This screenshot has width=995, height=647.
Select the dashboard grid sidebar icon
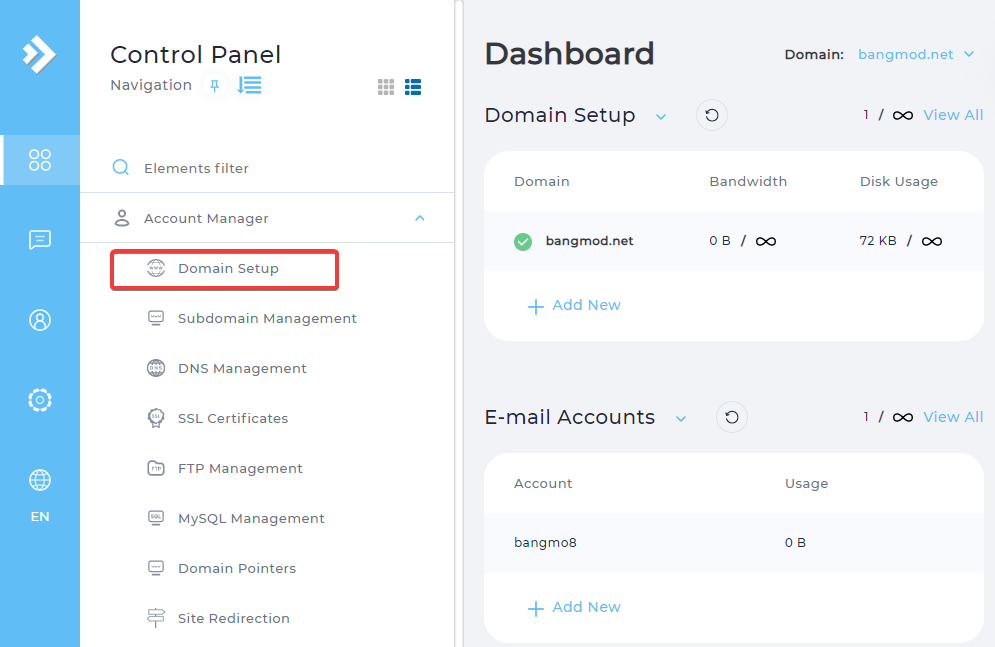click(x=40, y=160)
